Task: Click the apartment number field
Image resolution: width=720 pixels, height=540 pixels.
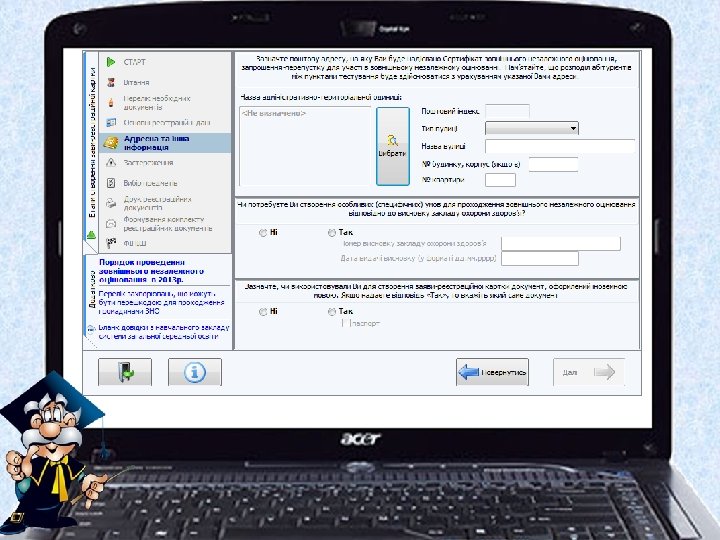Action: (x=501, y=180)
